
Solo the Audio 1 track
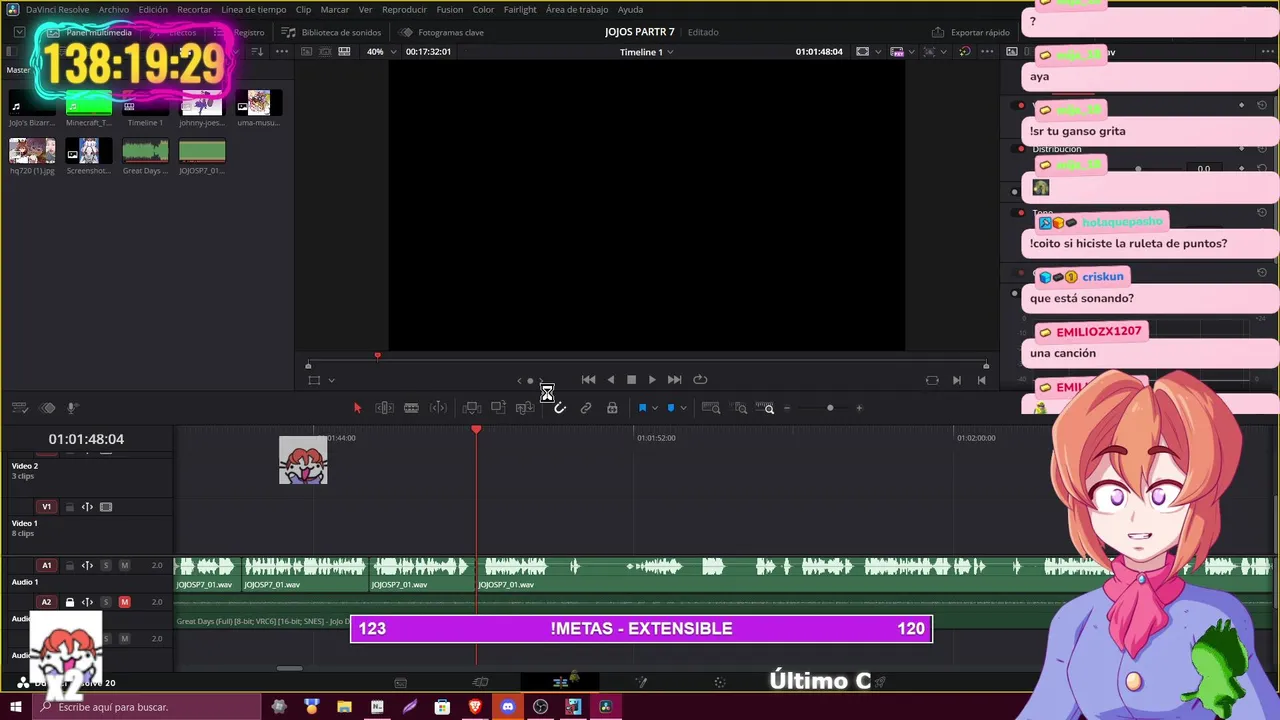point(106,566)
